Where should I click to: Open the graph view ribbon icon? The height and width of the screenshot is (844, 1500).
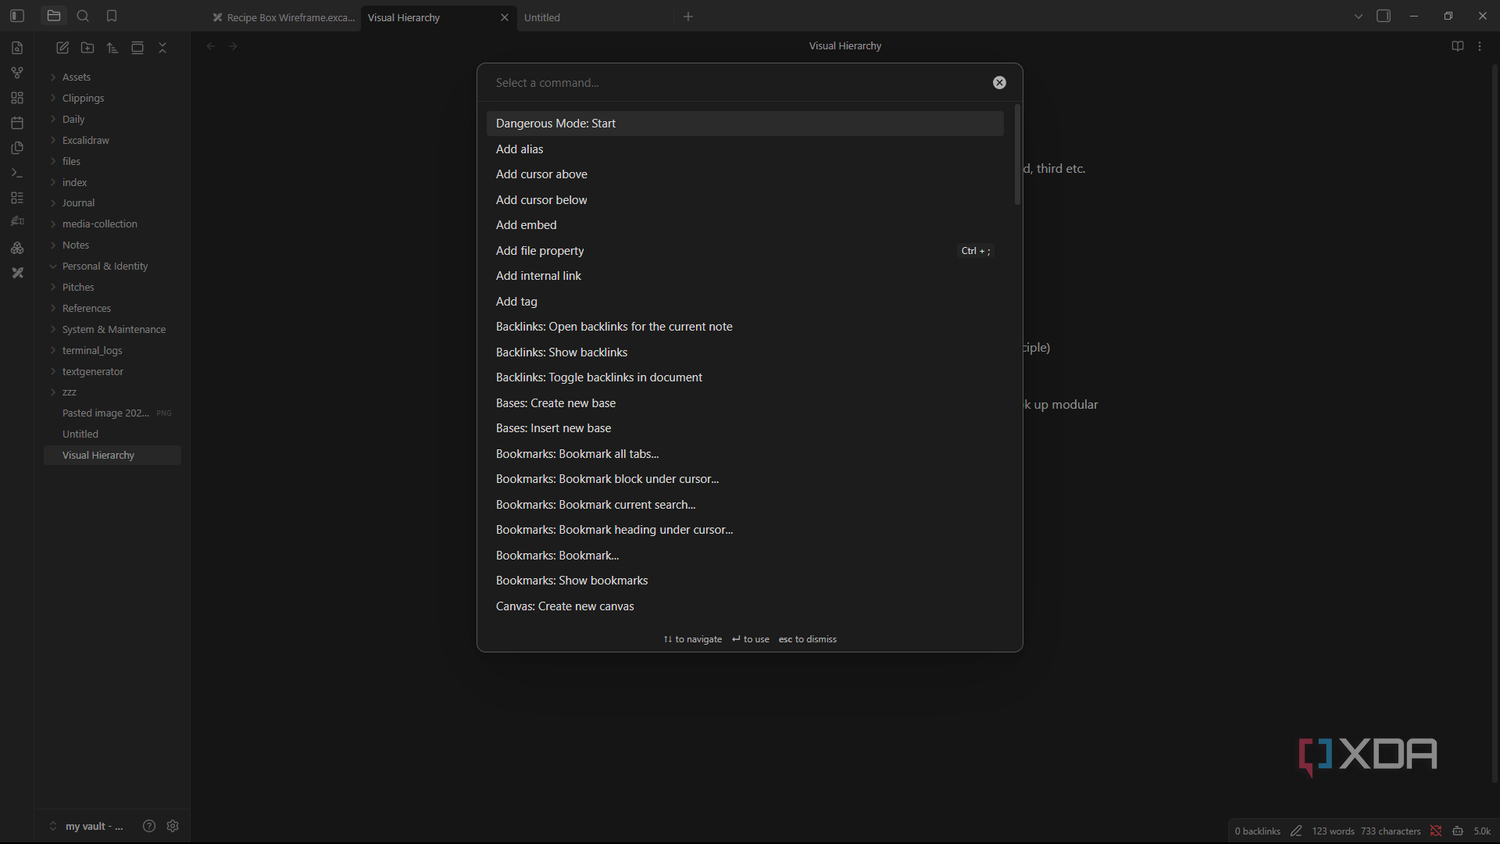[17, 73]
